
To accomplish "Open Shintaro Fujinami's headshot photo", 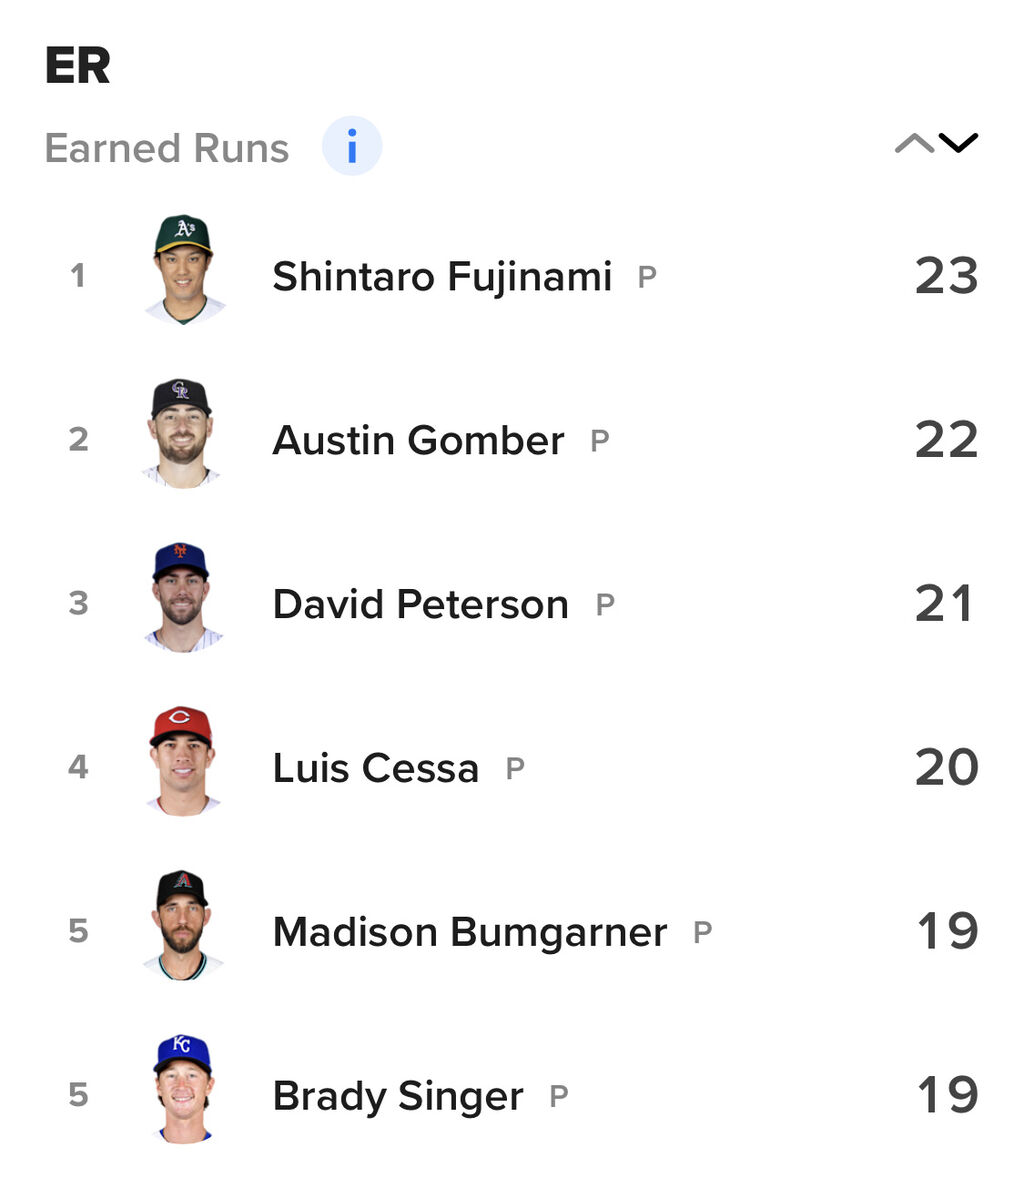I will coord(184,270).
